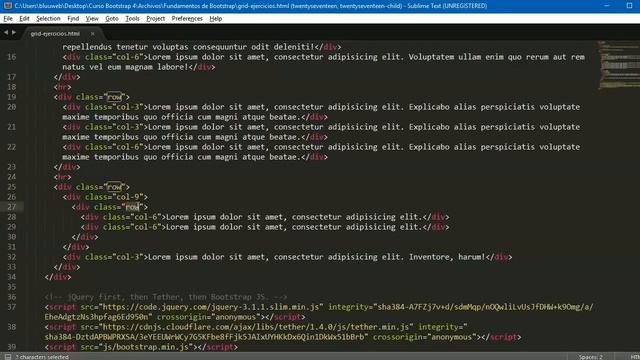Image resolution: width=640 pixels, height=360 pixels.
Task: Click 'characters selected' status bar text
Action: coord(42,357)
